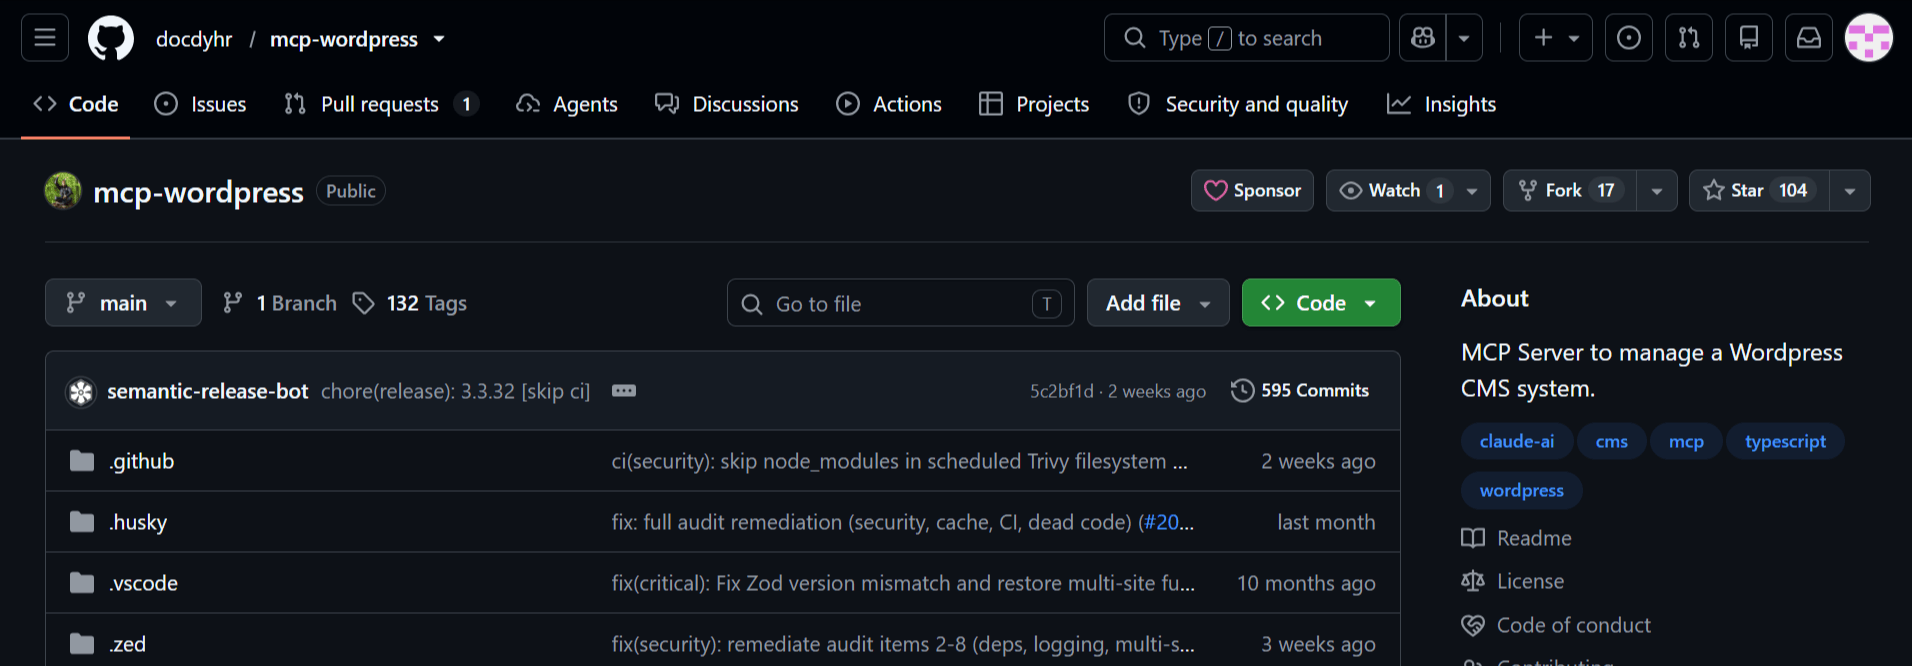Open the Discussions tab

(x=727, y=104)
